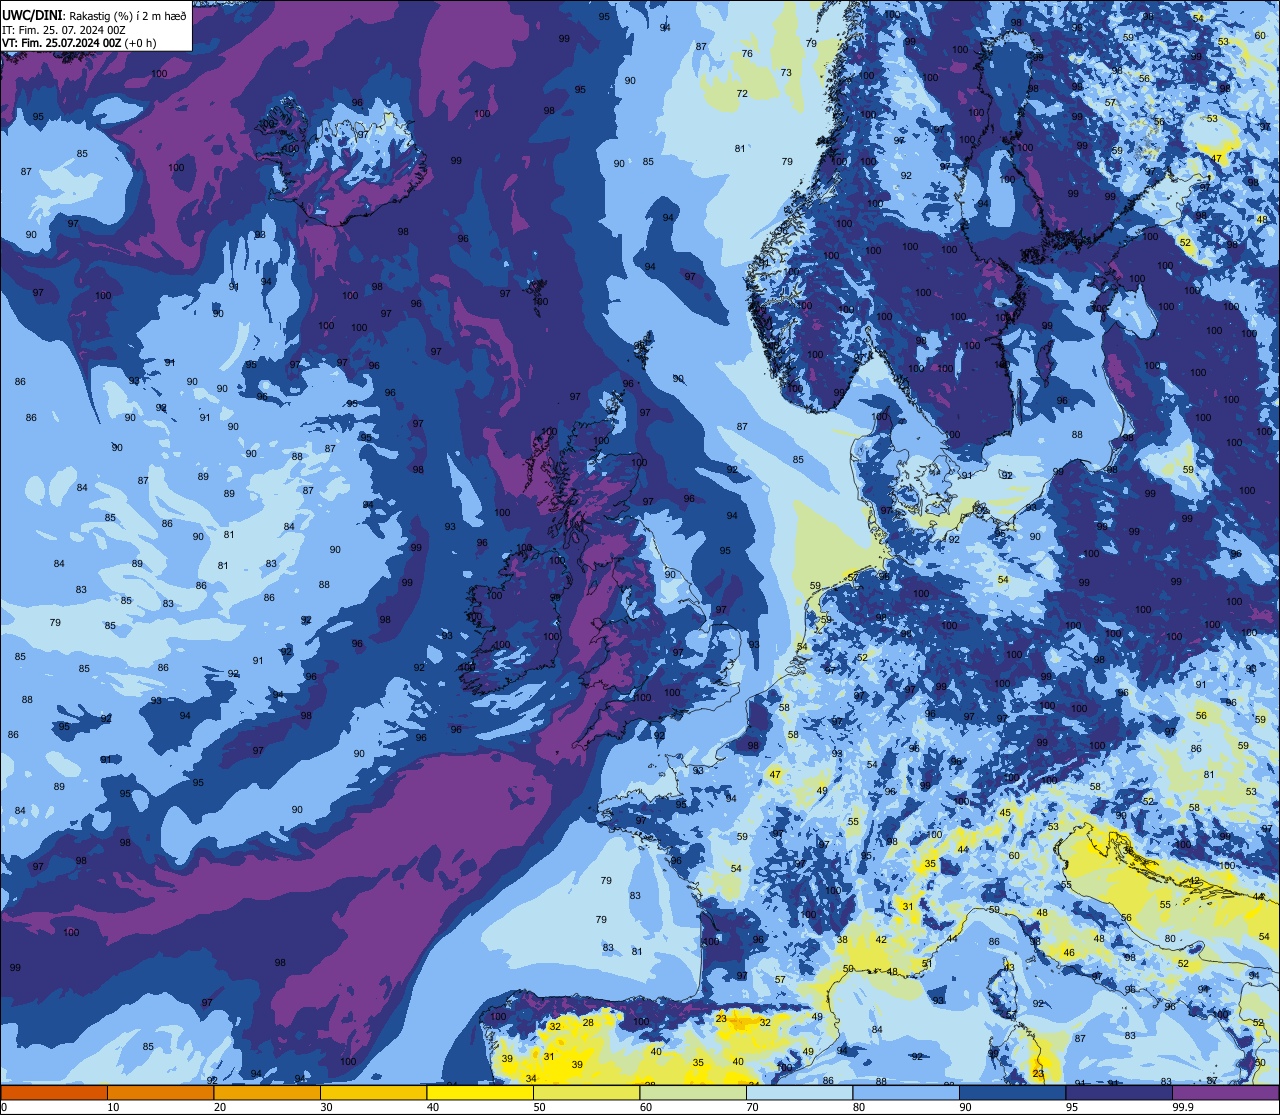Click the 'VT: Fim. 25.07.2024 00Z (+0 h)' line
1280x1115 pixels.
(79, 43)
